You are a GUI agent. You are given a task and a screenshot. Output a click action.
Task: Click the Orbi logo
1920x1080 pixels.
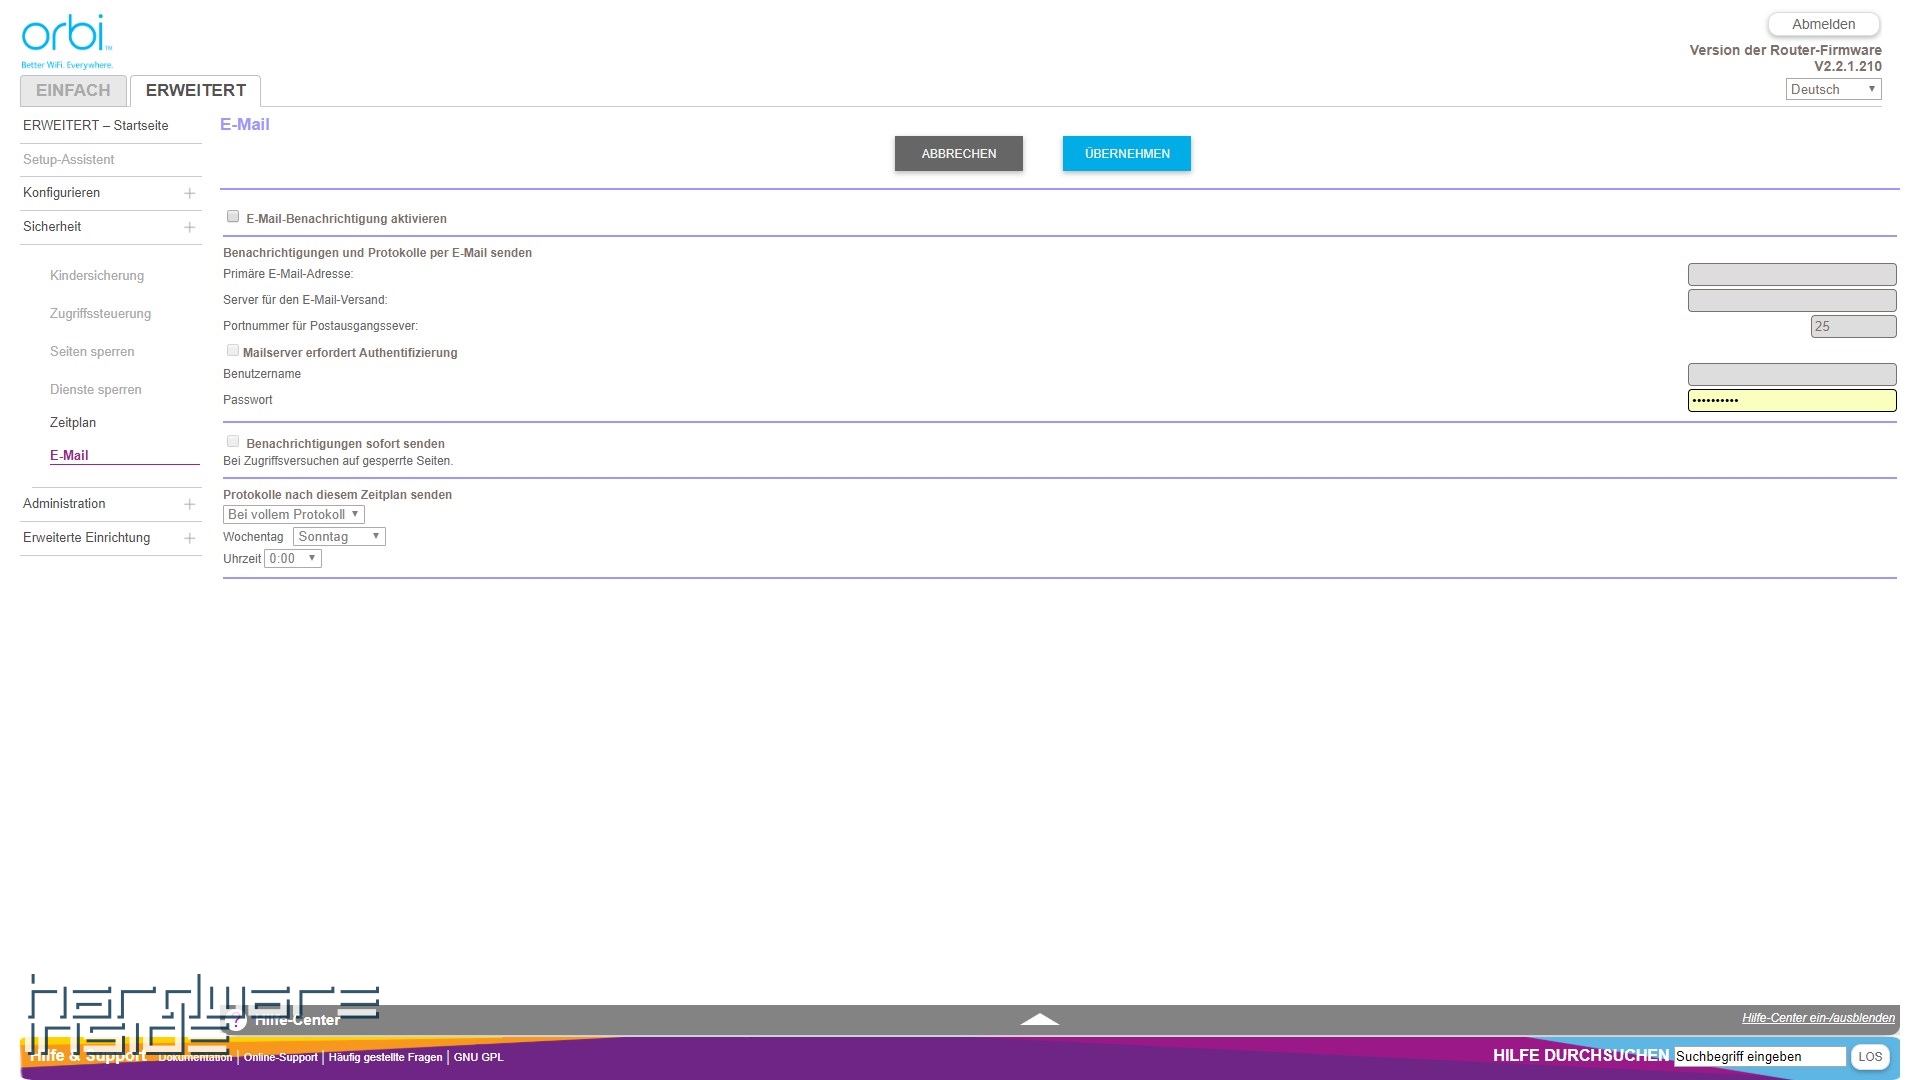(67, 41)
